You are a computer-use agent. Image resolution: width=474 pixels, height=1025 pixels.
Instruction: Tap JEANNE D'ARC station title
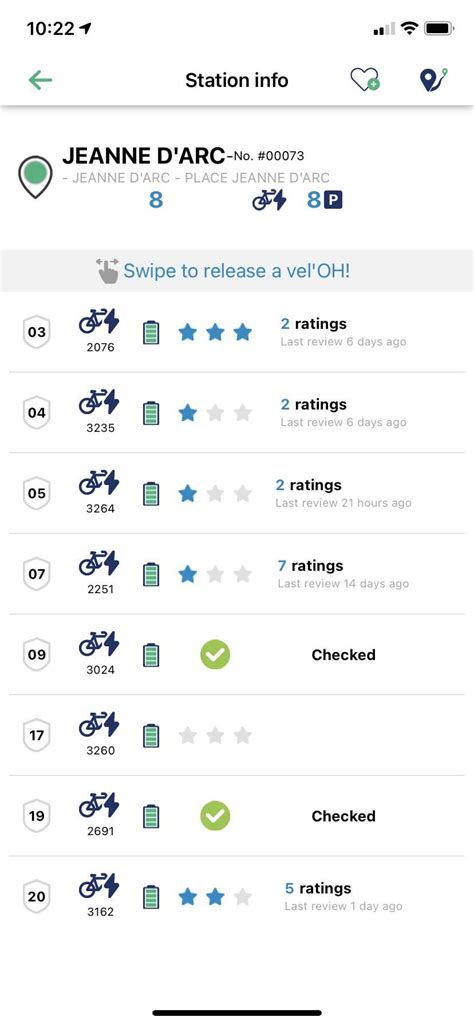click(144, 156)
